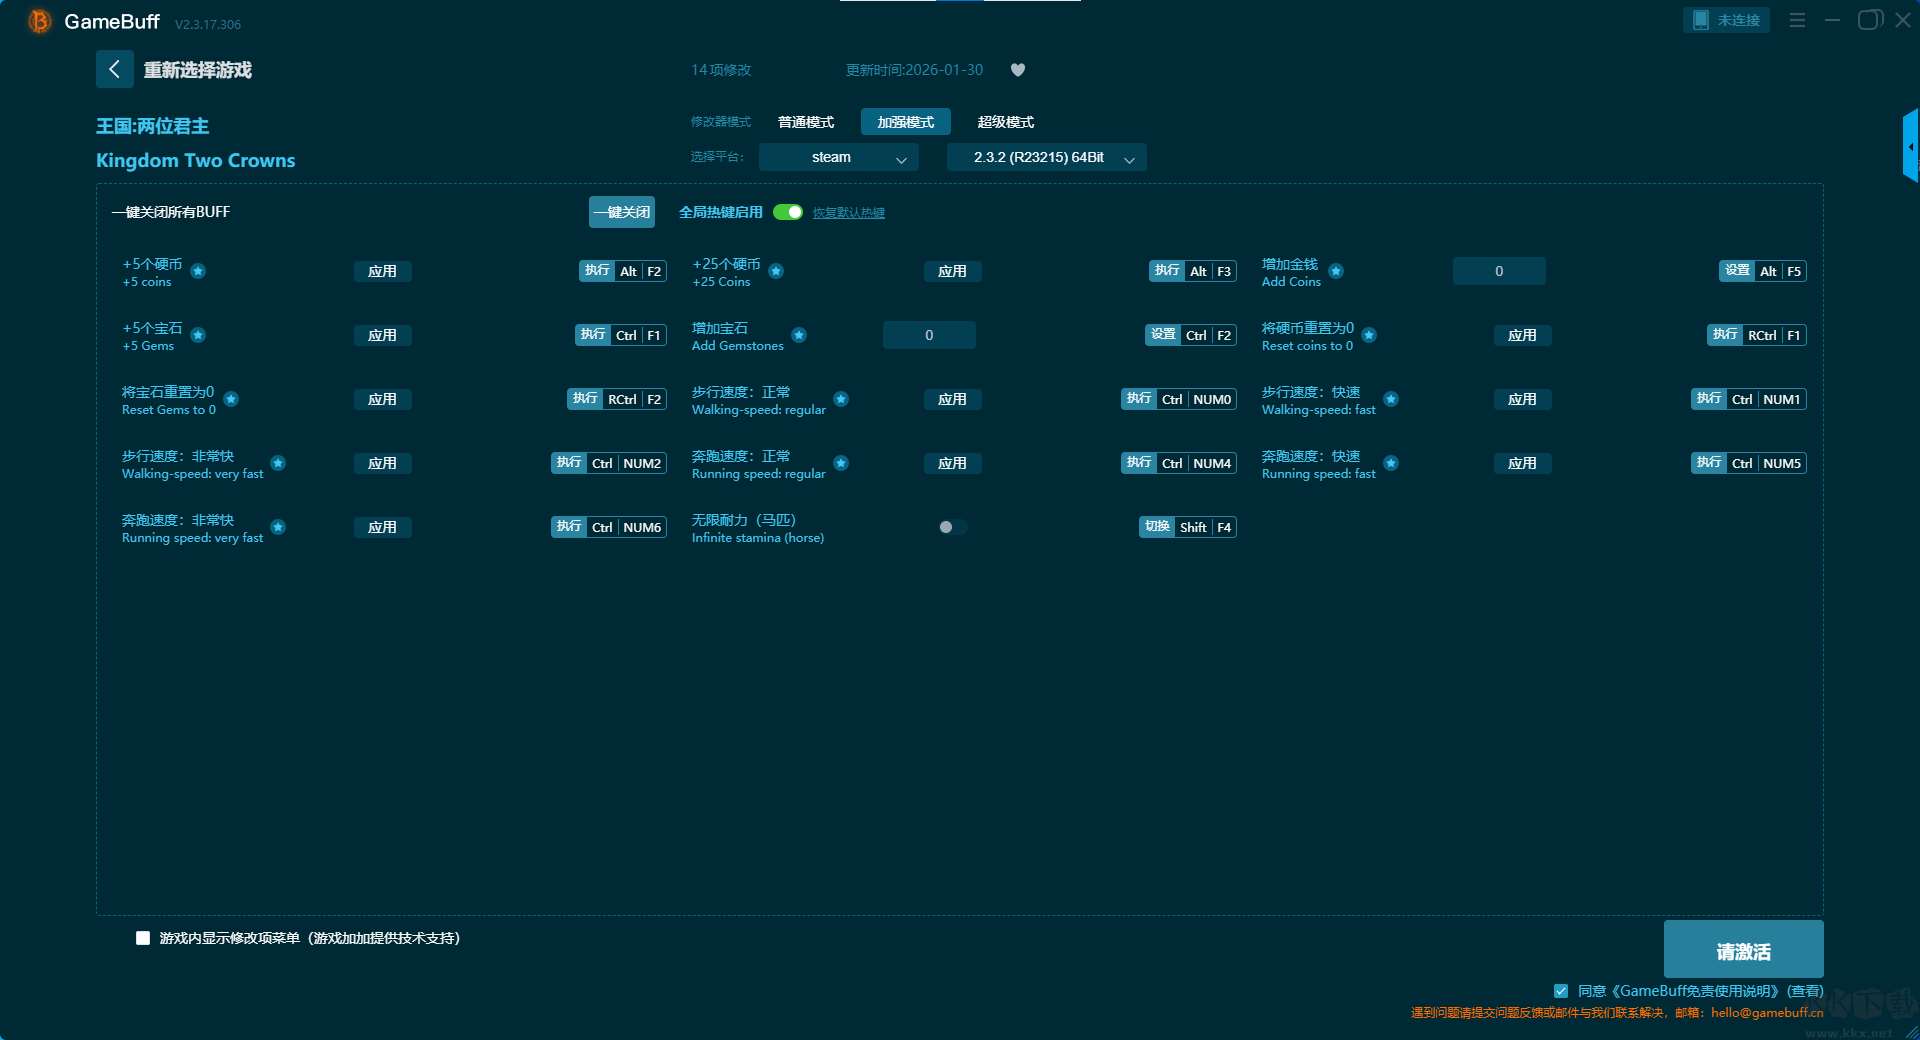Click the star icon beside +5 coins
This screenshot has height=1040, width=1920.
[198, 271]
